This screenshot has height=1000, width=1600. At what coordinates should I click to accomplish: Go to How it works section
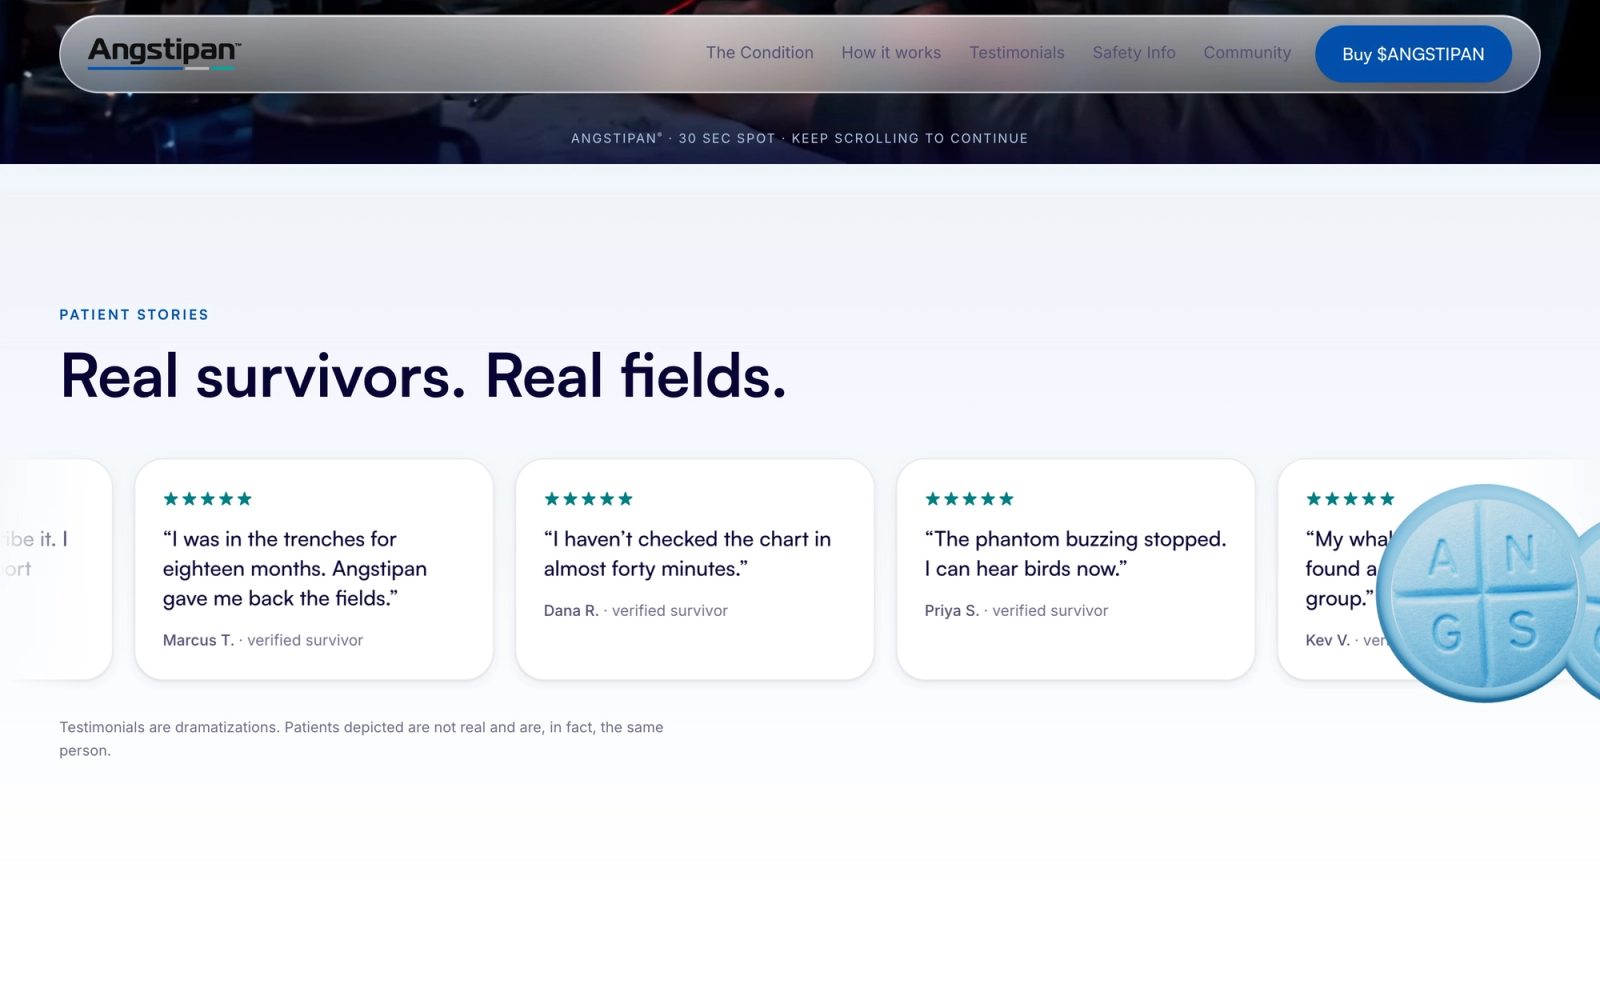tap(891, 53)
